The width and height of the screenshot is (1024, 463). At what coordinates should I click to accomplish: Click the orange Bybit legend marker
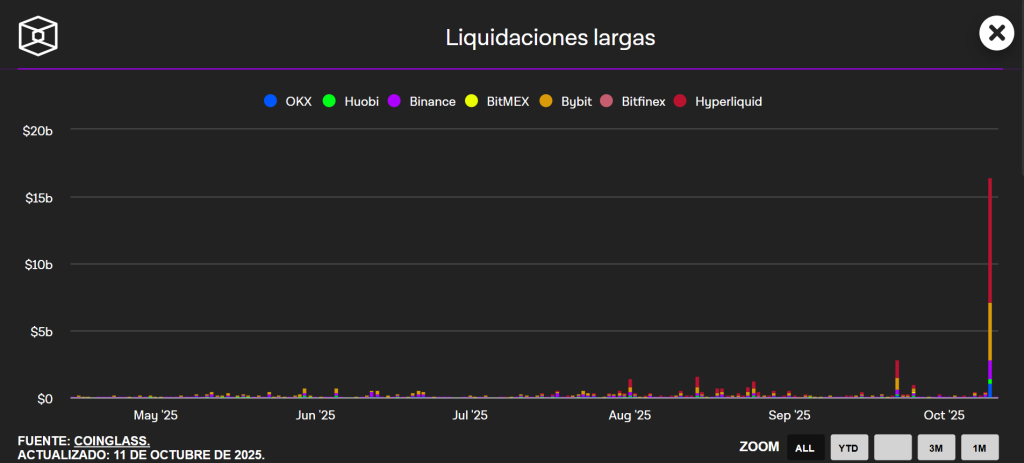click(x=545, y=101)
